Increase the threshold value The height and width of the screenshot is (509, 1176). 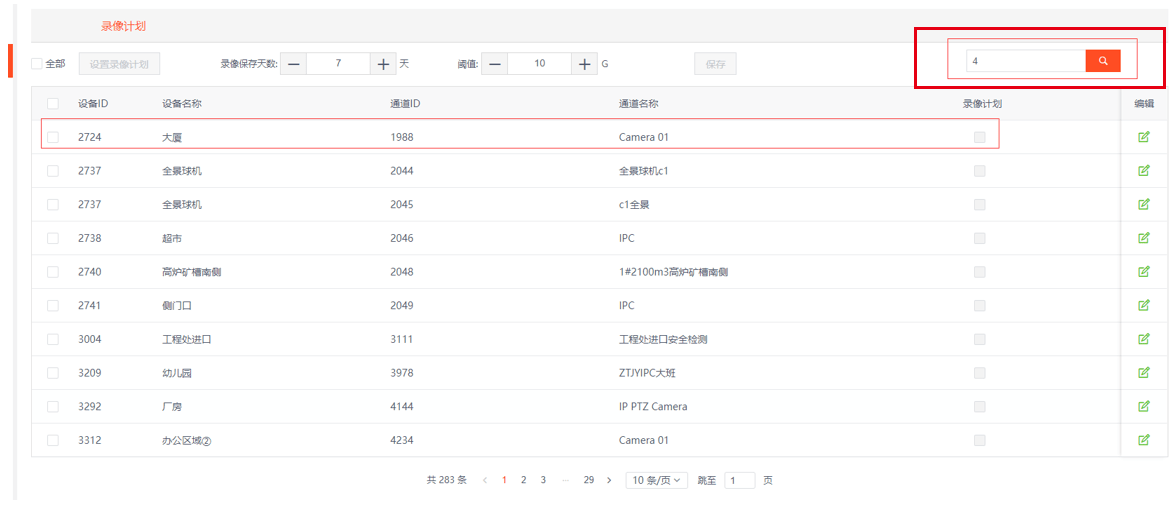(x=584, y=64)
